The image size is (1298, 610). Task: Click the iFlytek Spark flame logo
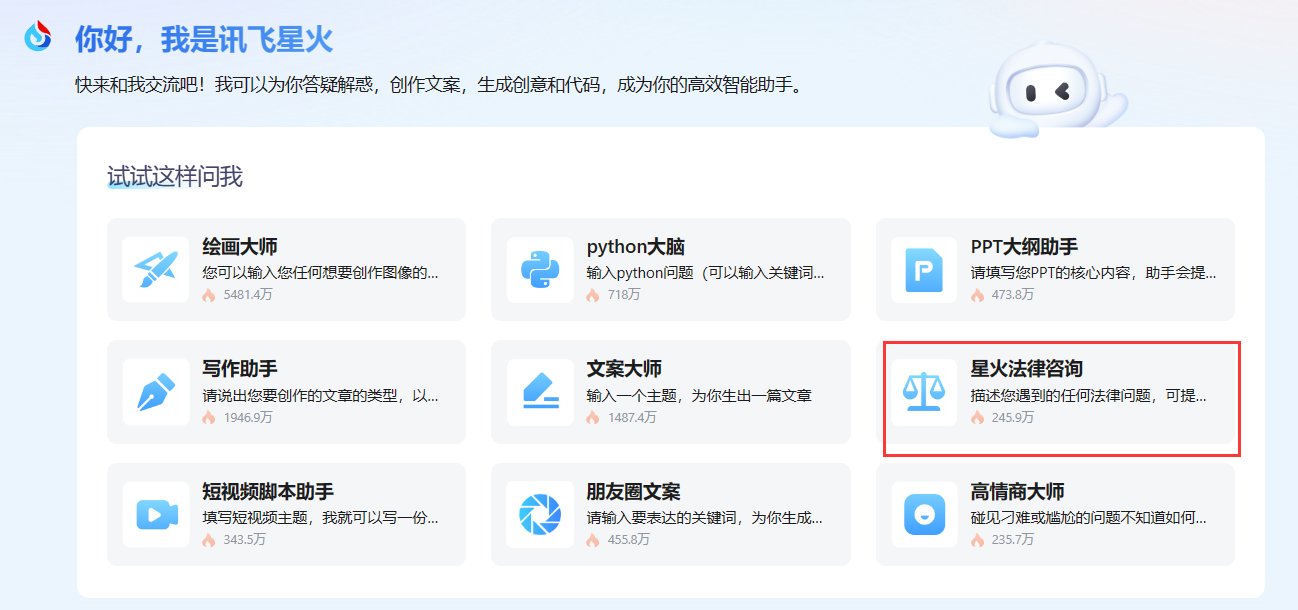pos(38,37)
